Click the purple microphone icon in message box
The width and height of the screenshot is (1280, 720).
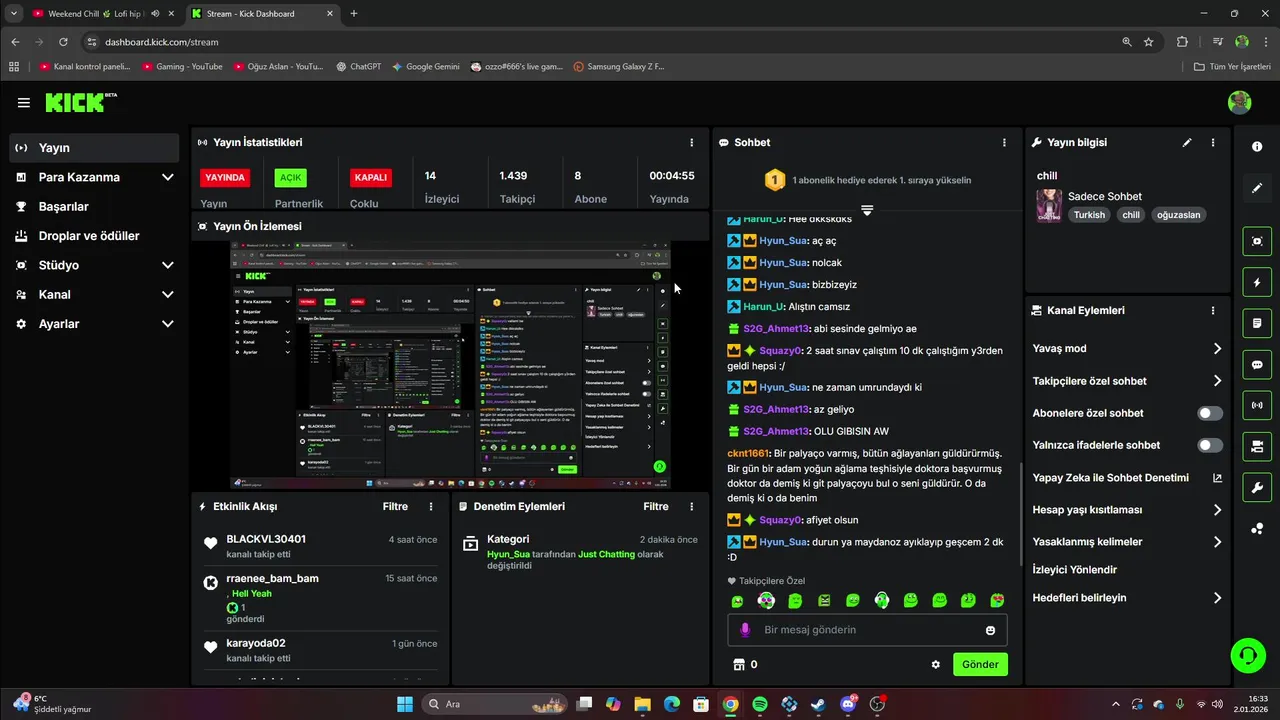(744, 630)
